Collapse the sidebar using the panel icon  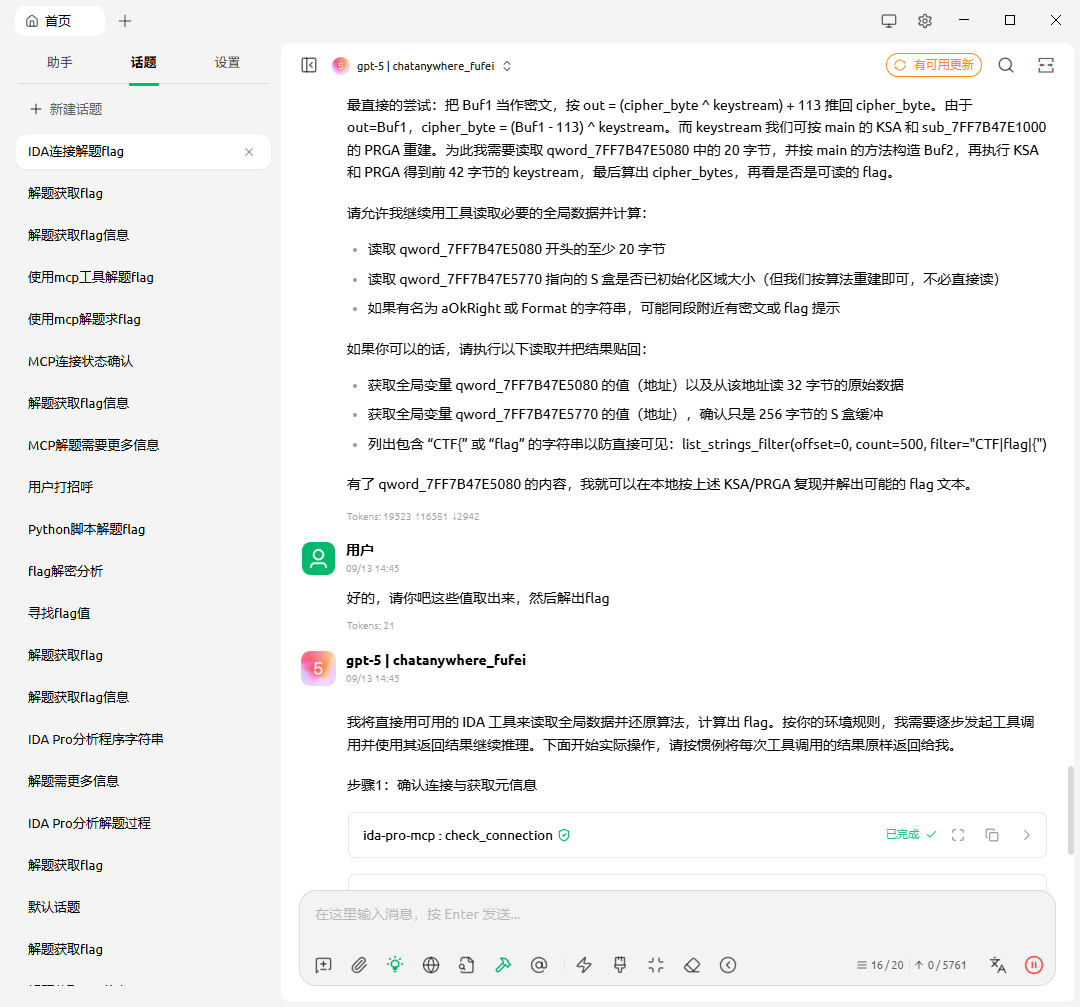click(x=309, y=65)
